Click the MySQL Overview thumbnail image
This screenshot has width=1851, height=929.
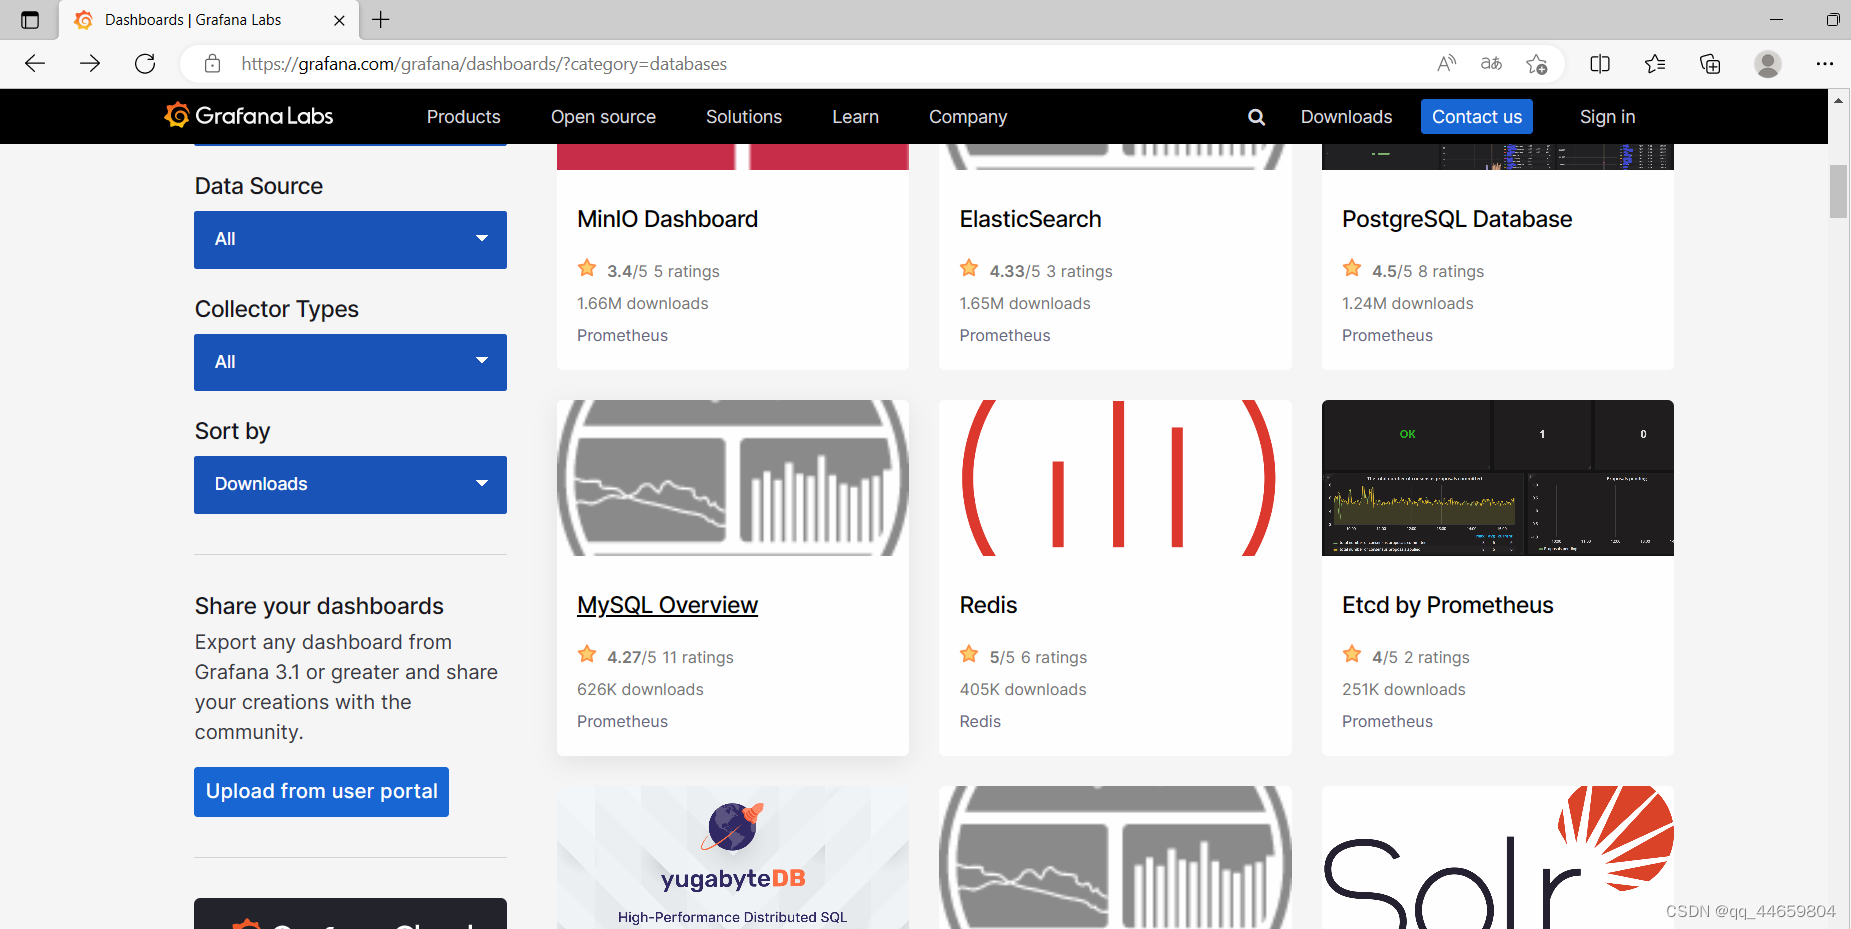coord(733,478)
